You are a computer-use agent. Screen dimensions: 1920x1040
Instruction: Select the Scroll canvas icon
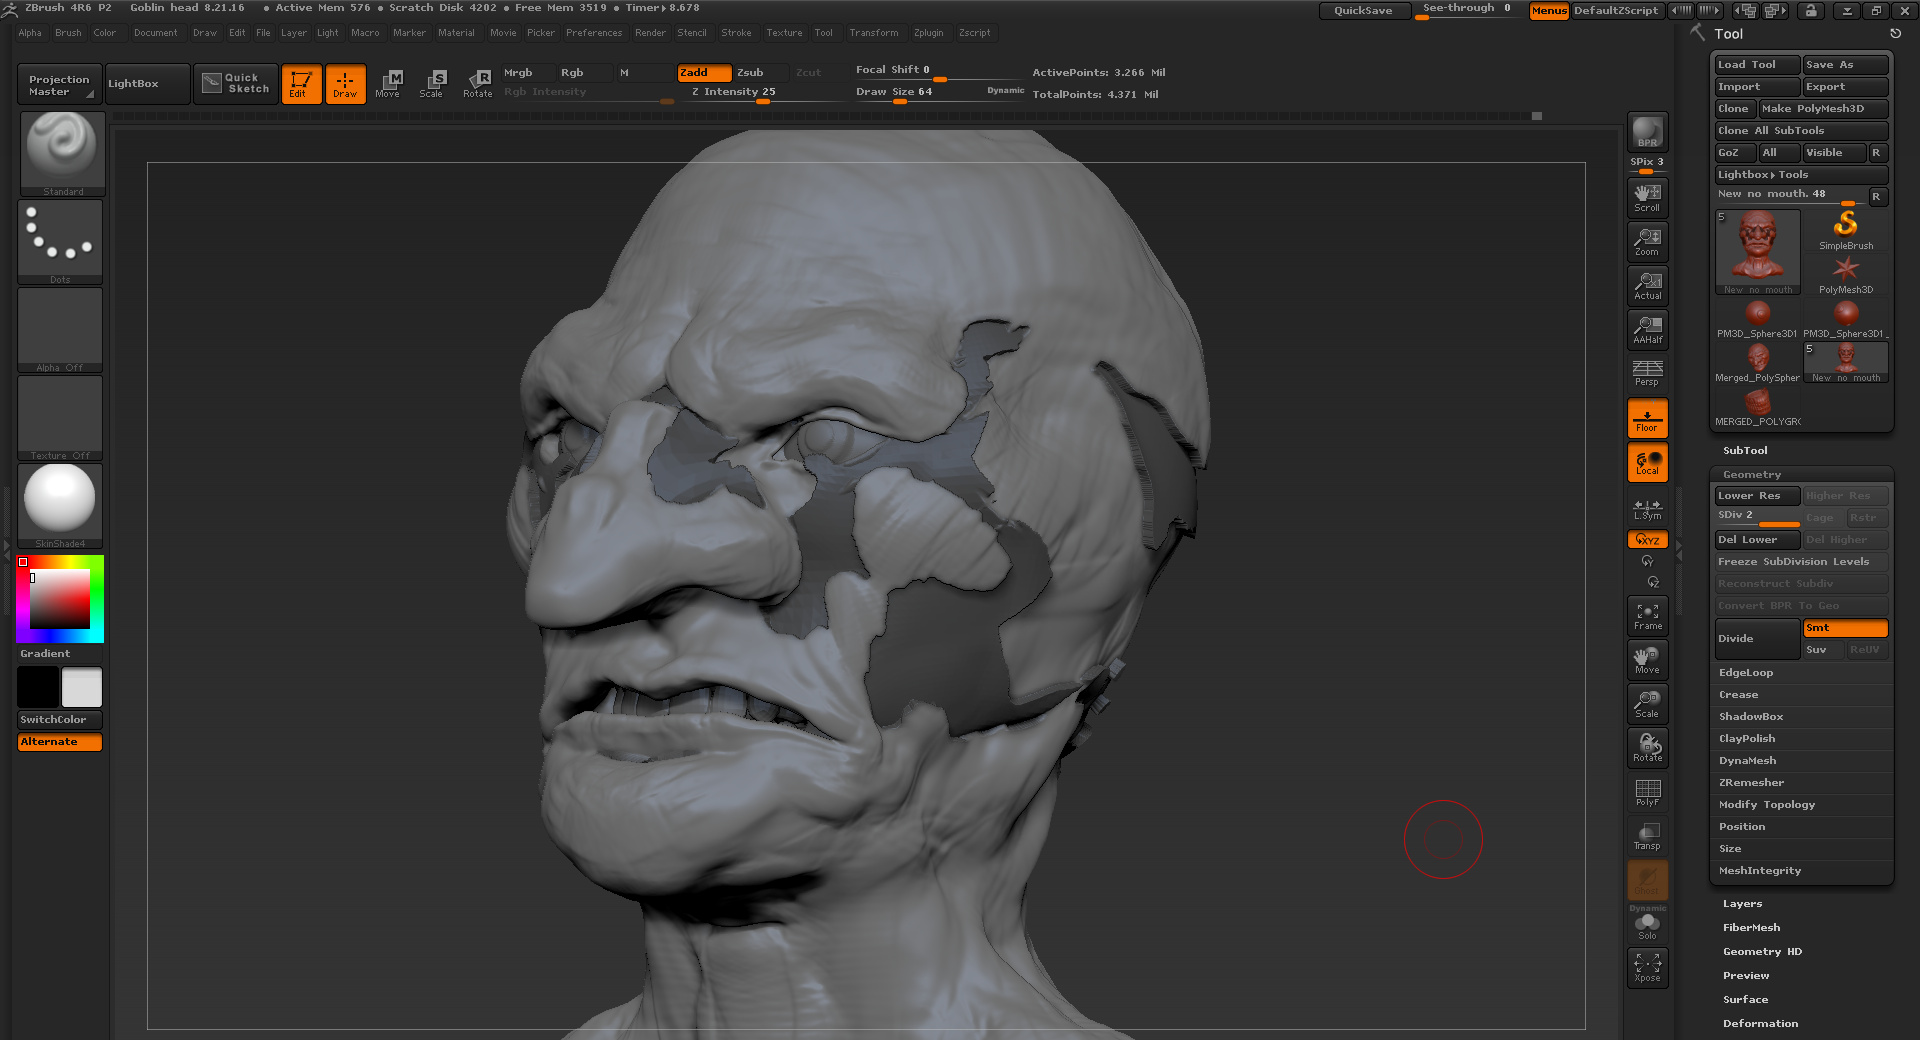(1647, 197)
